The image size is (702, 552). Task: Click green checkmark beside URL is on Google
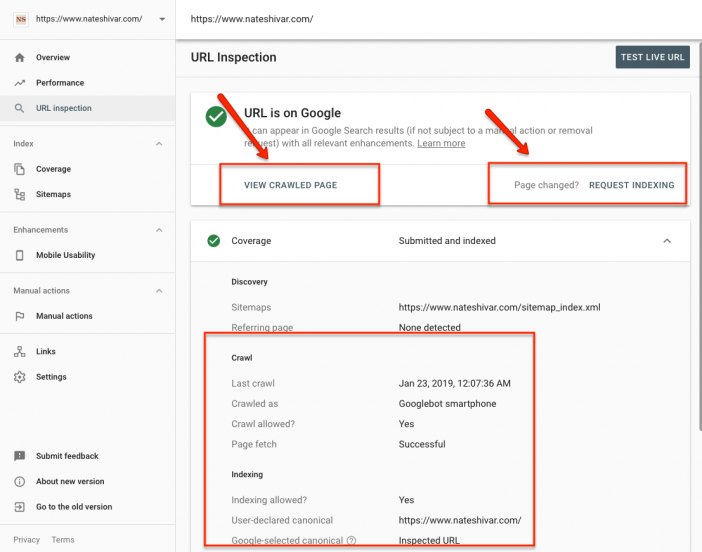[216, 116]
